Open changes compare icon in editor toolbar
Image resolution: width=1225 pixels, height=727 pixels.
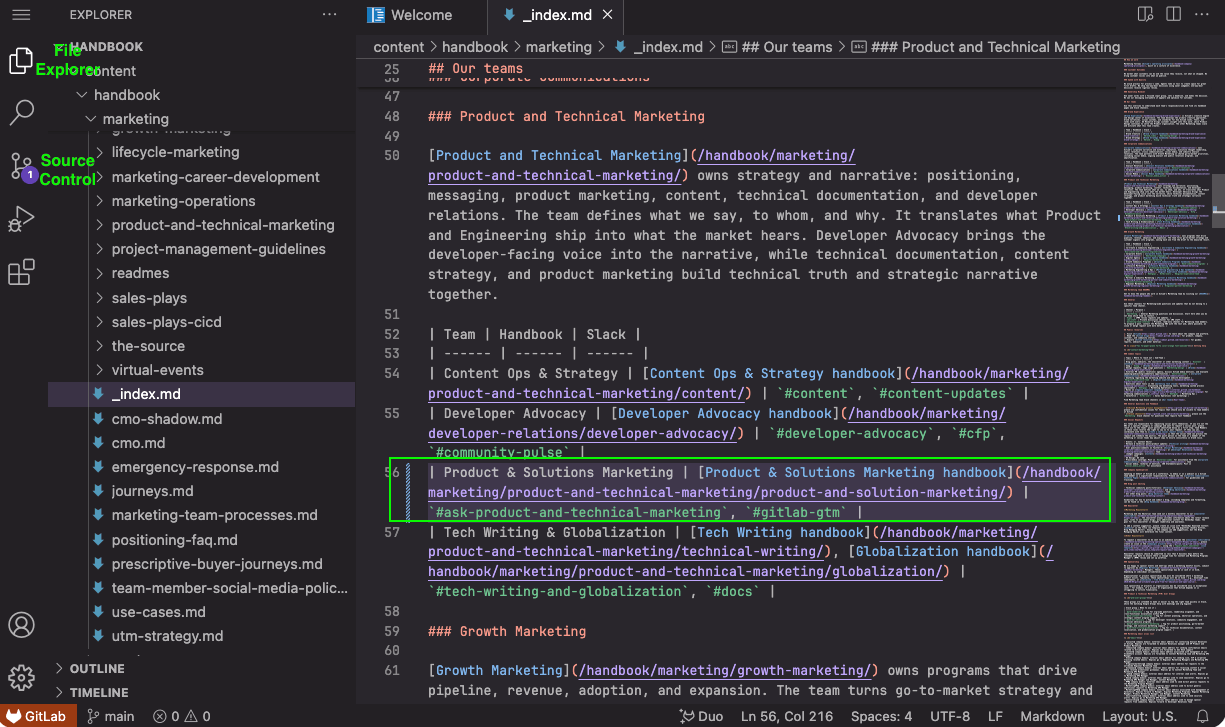point(1146,15)
